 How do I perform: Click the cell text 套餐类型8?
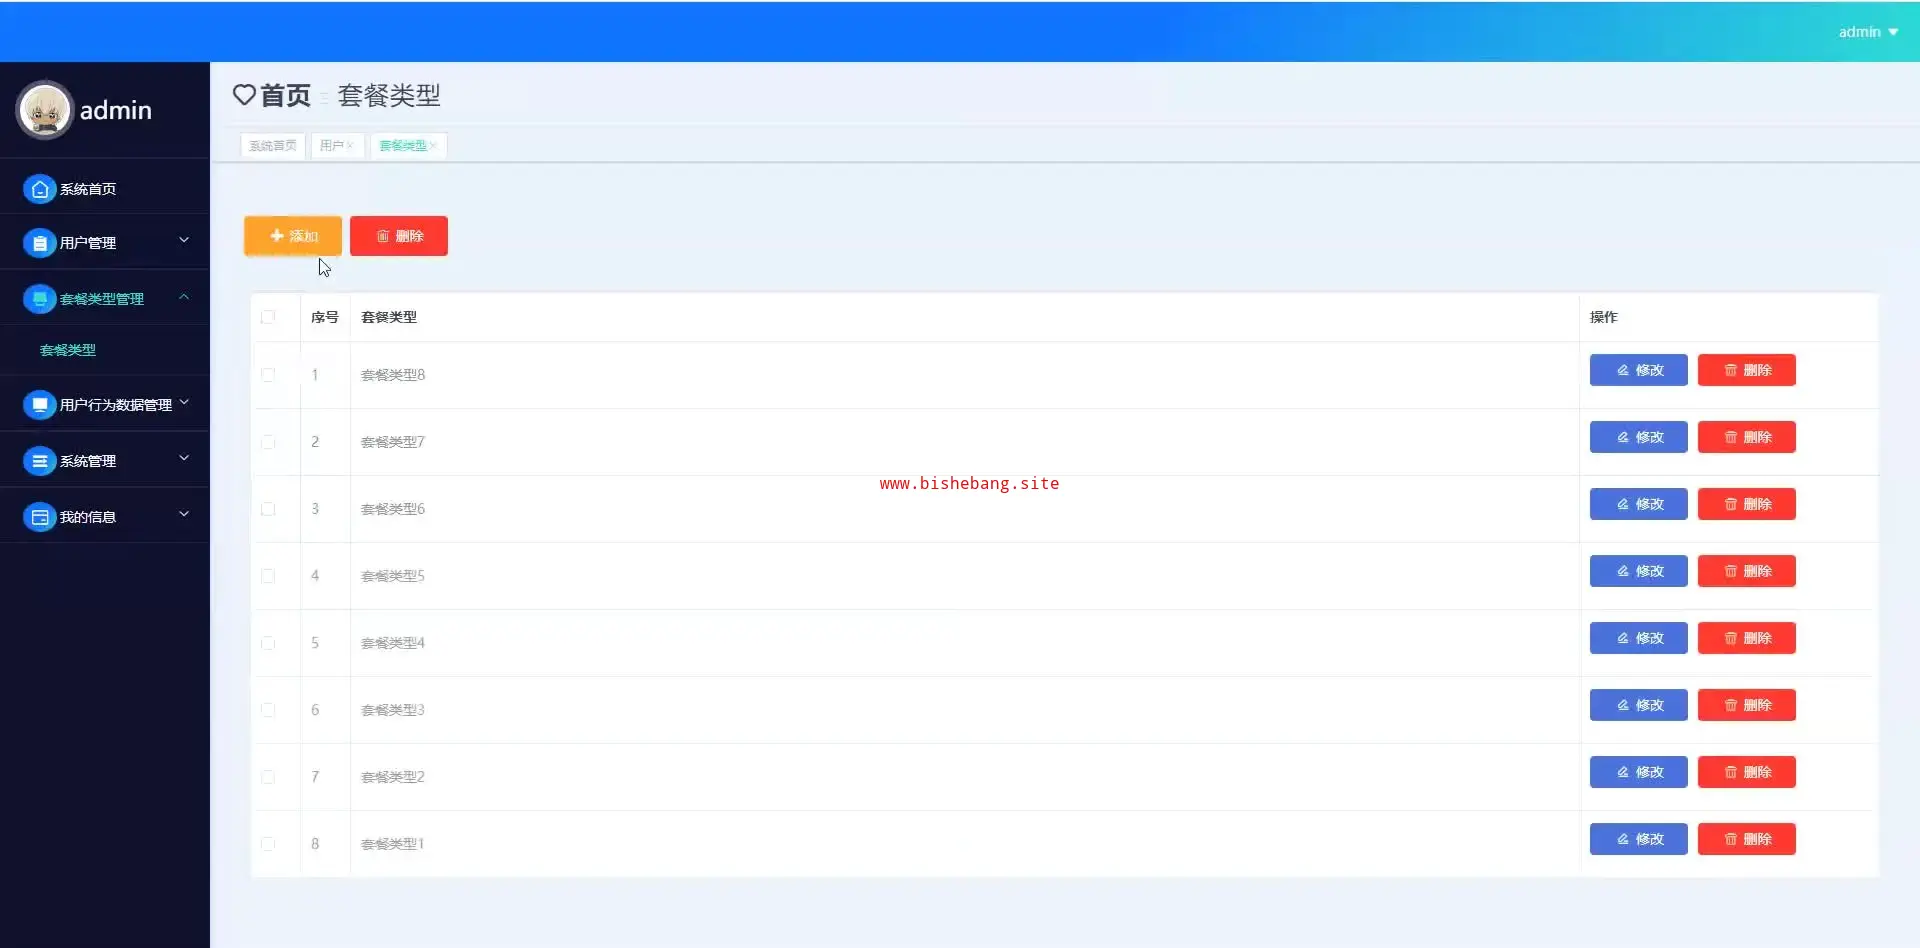tap(393, 375)
